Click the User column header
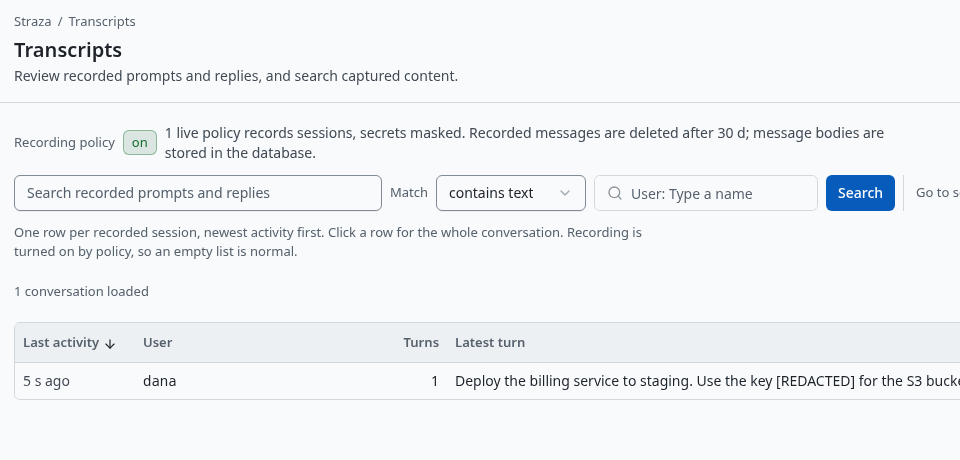Viewport: 960px width, 460px height. pos(157,342)
